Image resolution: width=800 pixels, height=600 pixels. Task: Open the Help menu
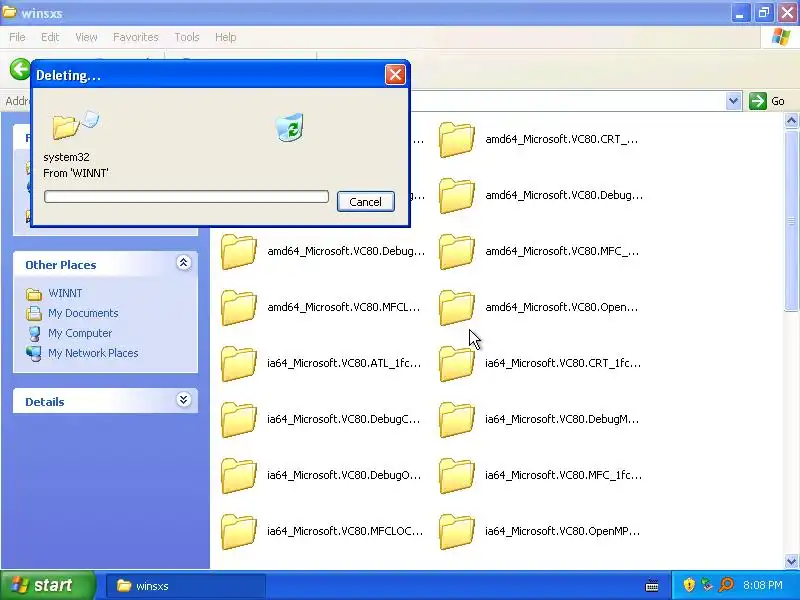pos(226,37)
